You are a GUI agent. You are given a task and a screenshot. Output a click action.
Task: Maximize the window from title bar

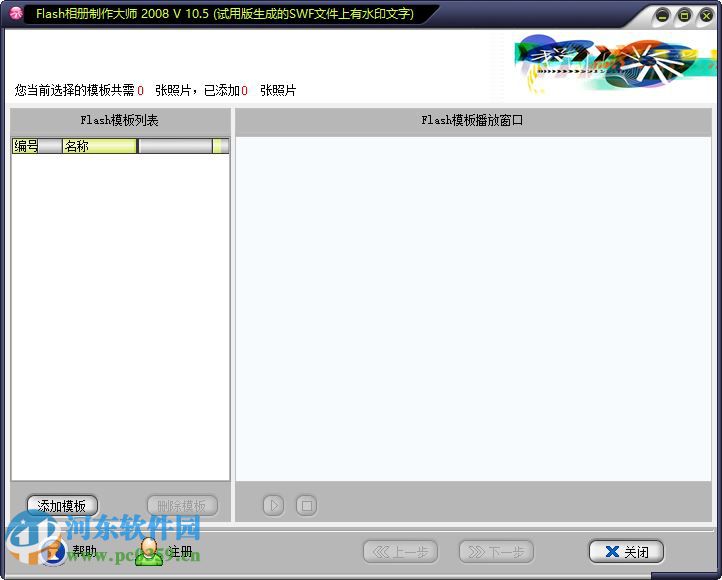point(684,16)
